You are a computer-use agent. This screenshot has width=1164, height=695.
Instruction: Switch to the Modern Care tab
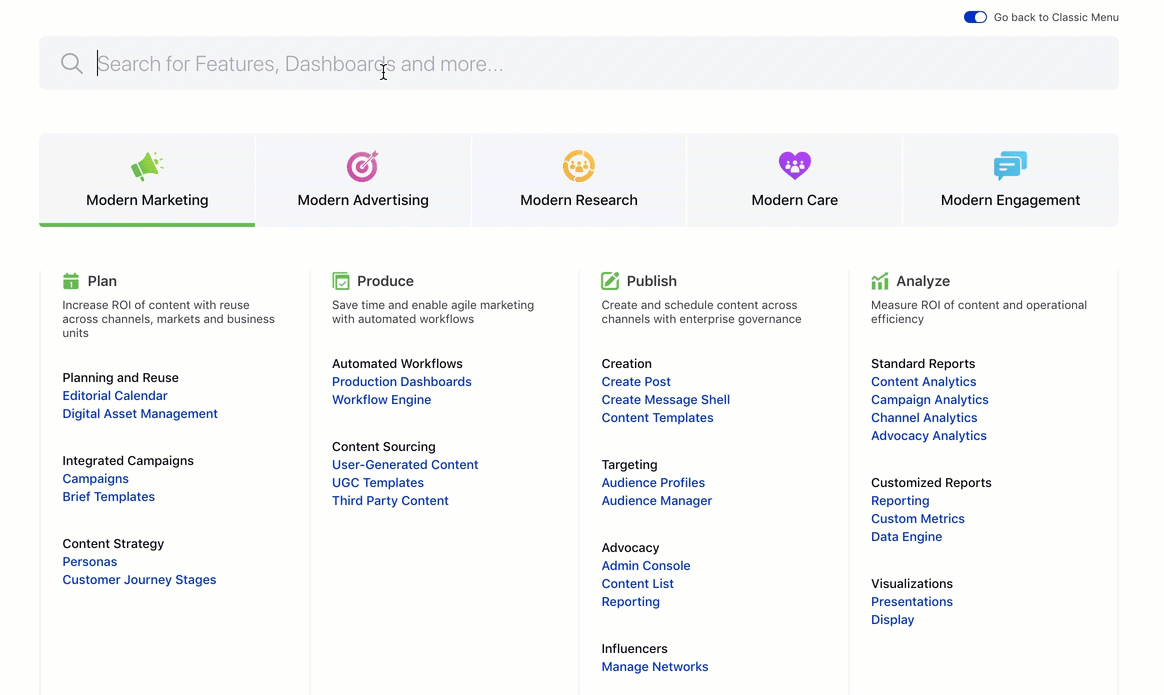pos(794,180)
